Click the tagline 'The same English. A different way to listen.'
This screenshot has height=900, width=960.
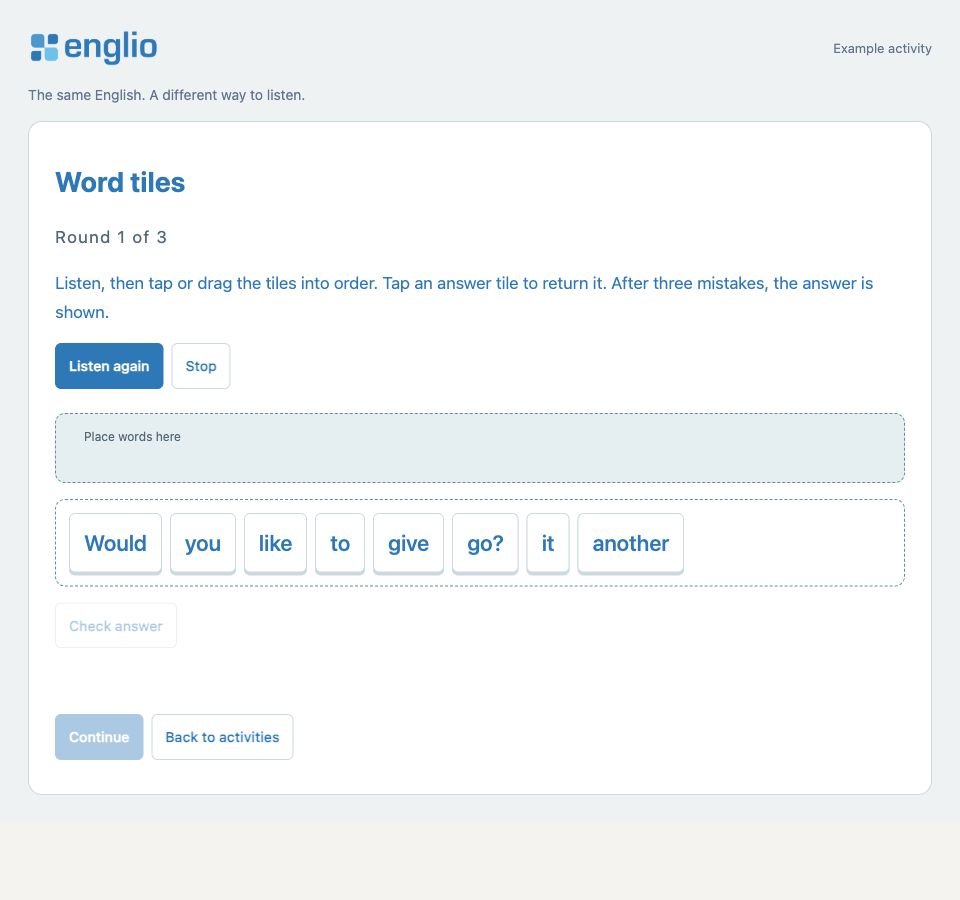pyautogui.click(x=167, y=96)
